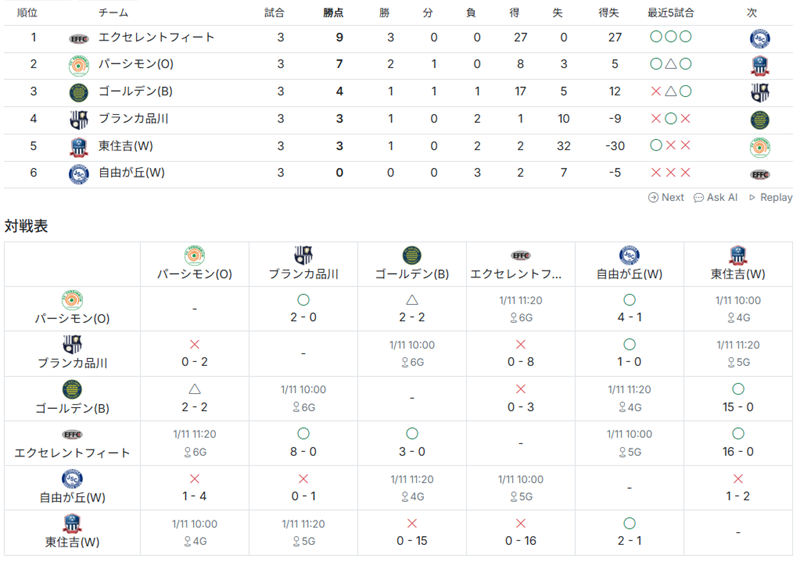Click next-opponent logo in the sixth-place standings row
The width and height of the screenshot is (800, 562).
click(x=760, y=174)
